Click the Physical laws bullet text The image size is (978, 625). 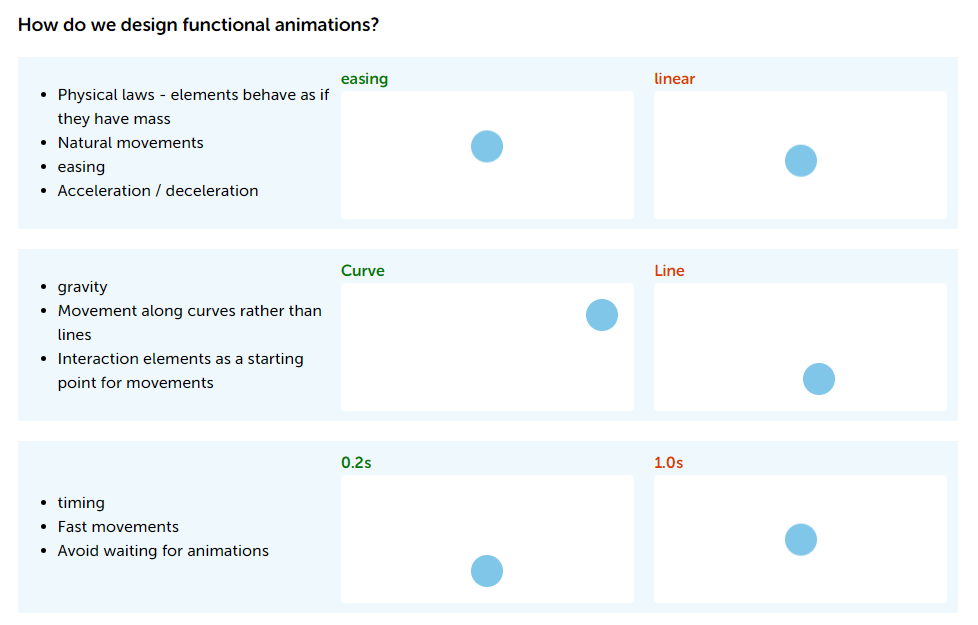(193, 107)
